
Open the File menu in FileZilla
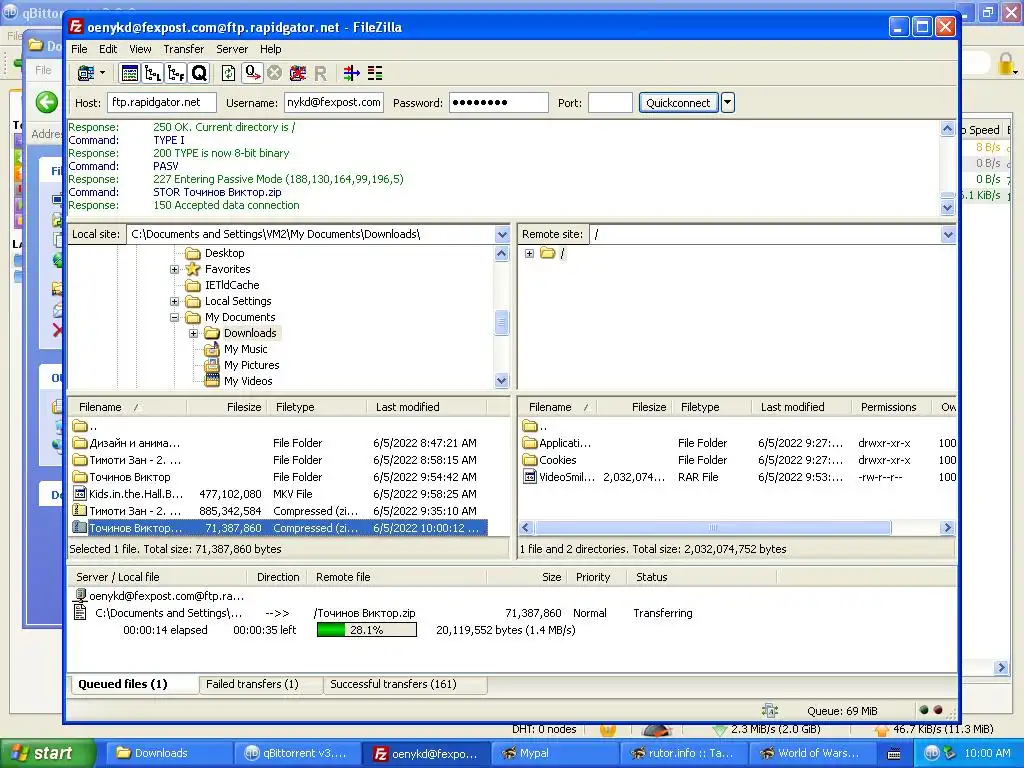pos(79,49)
